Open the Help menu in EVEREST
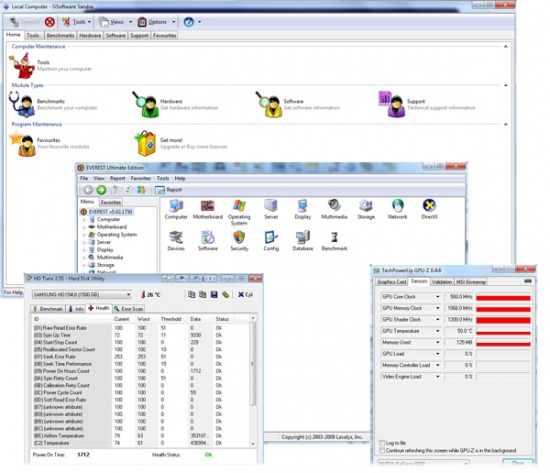This screenshot has width=550, height=473. pos(180,178)
